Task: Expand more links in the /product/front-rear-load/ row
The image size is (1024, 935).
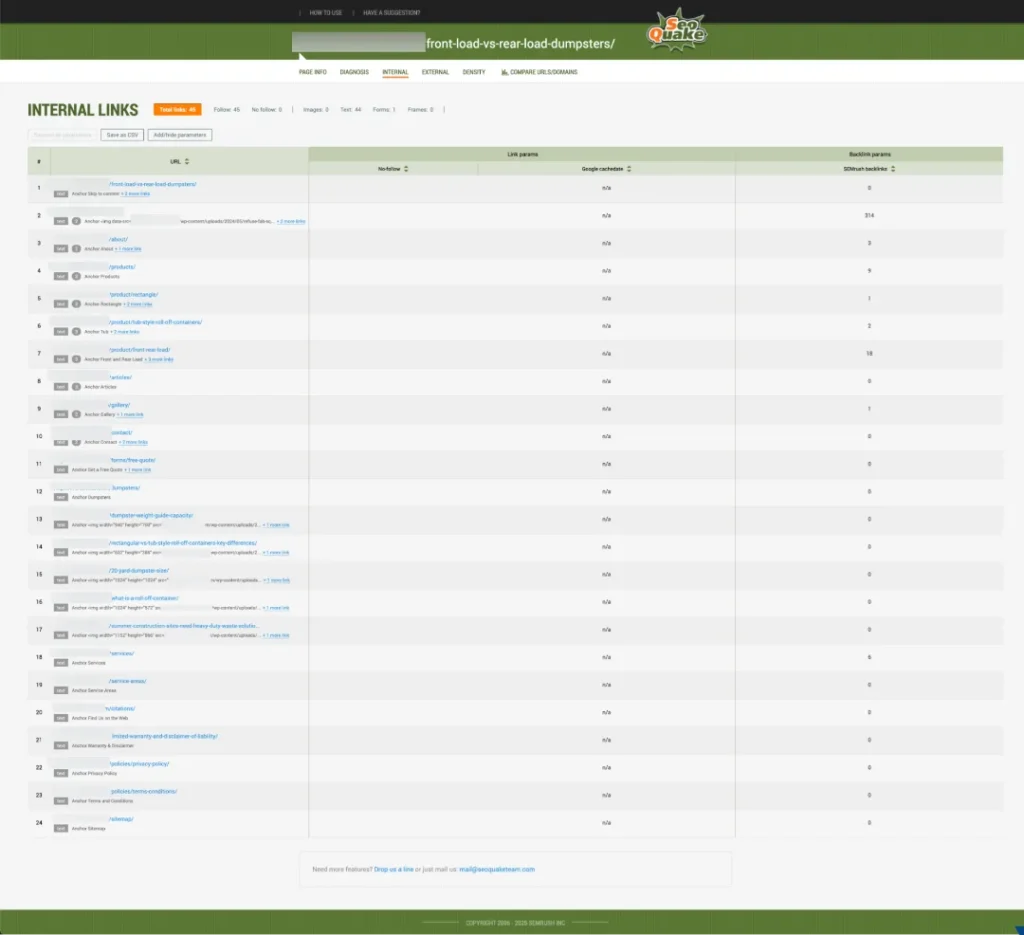Action: 159,360
